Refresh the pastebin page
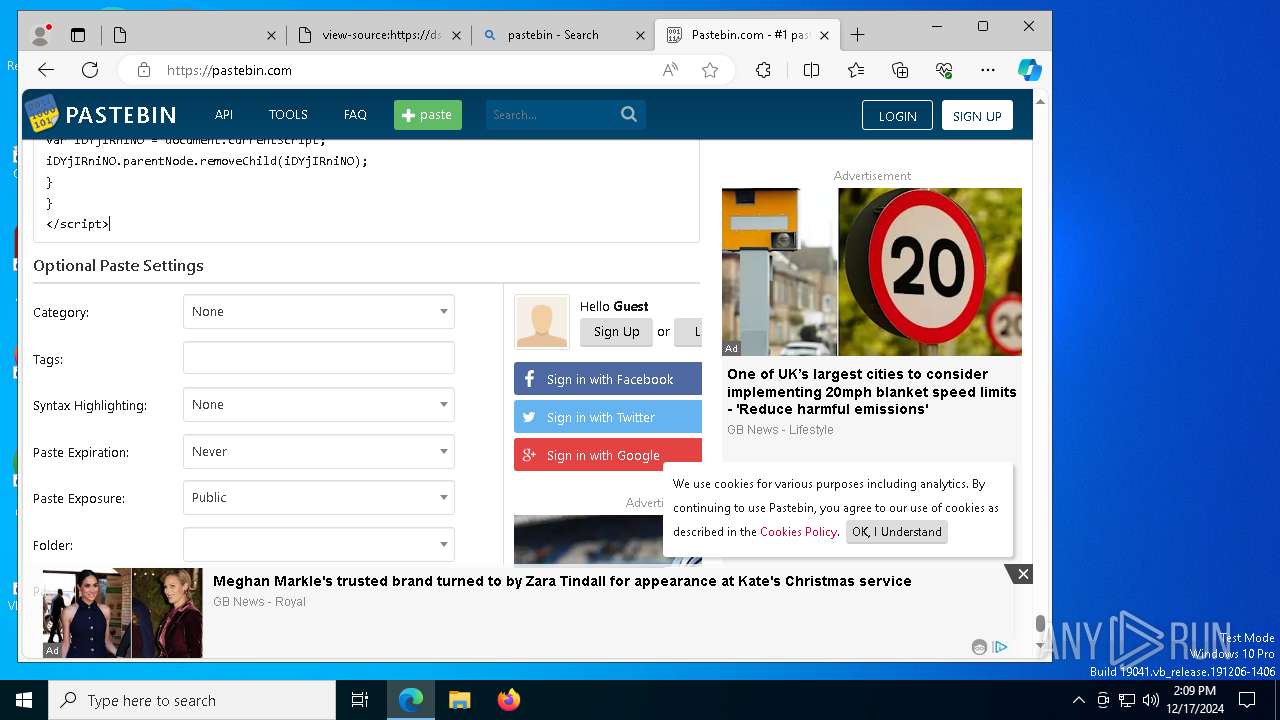 click(90, 70)
